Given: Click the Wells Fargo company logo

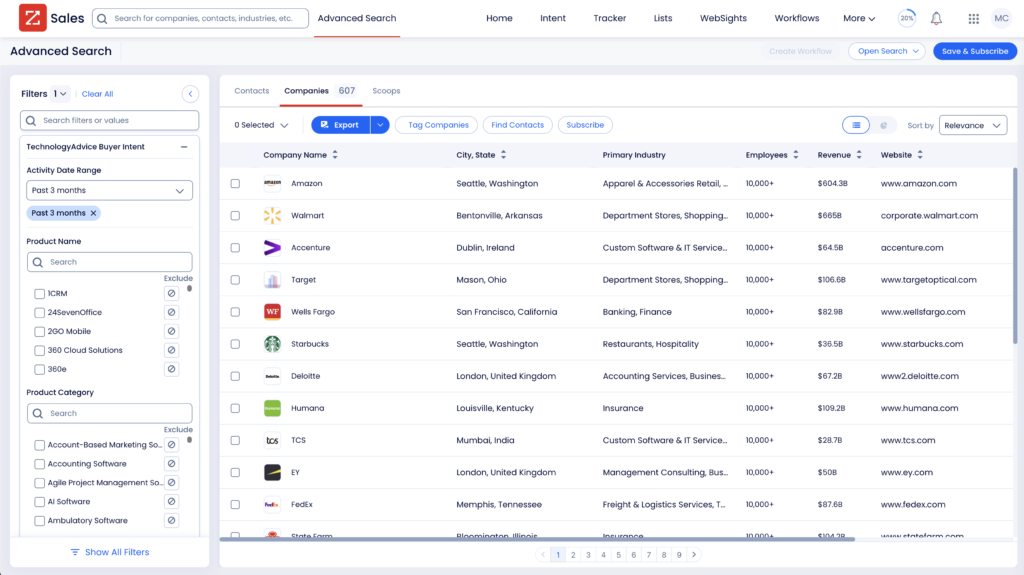Looking at the screenshot, I should point(272,312).
